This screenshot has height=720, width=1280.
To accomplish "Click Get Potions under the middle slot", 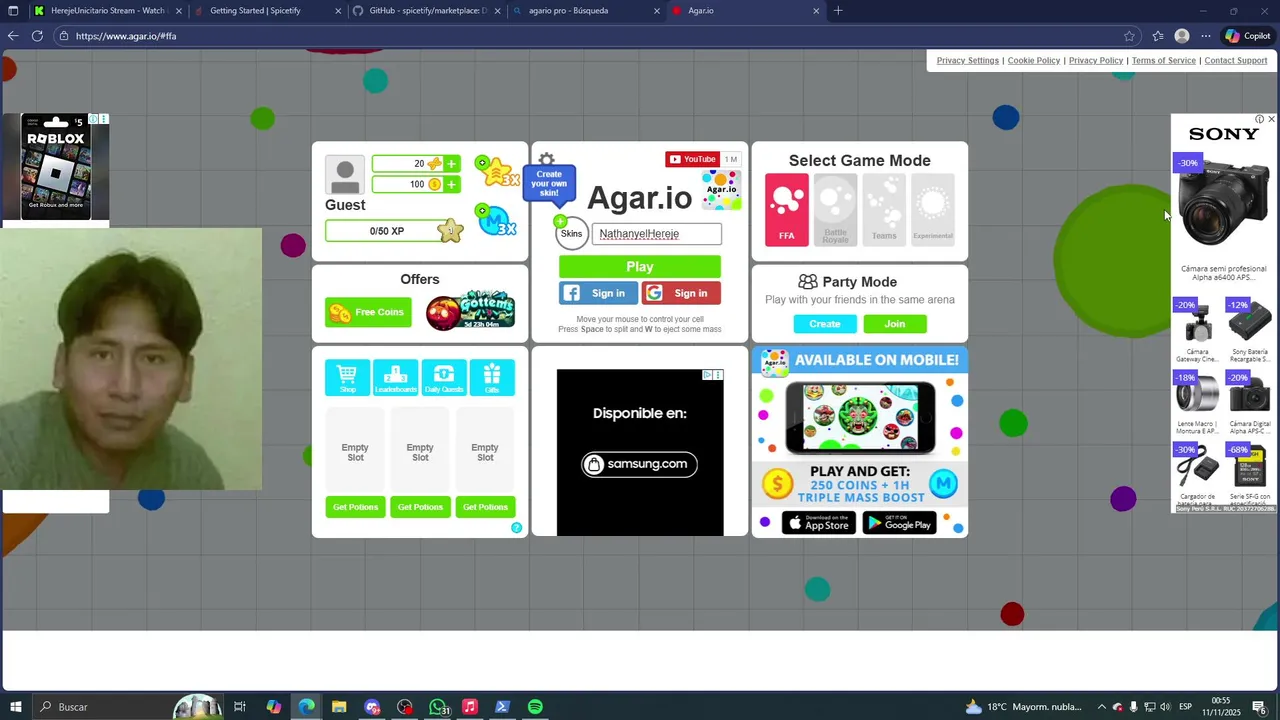I will click(420, 507).
